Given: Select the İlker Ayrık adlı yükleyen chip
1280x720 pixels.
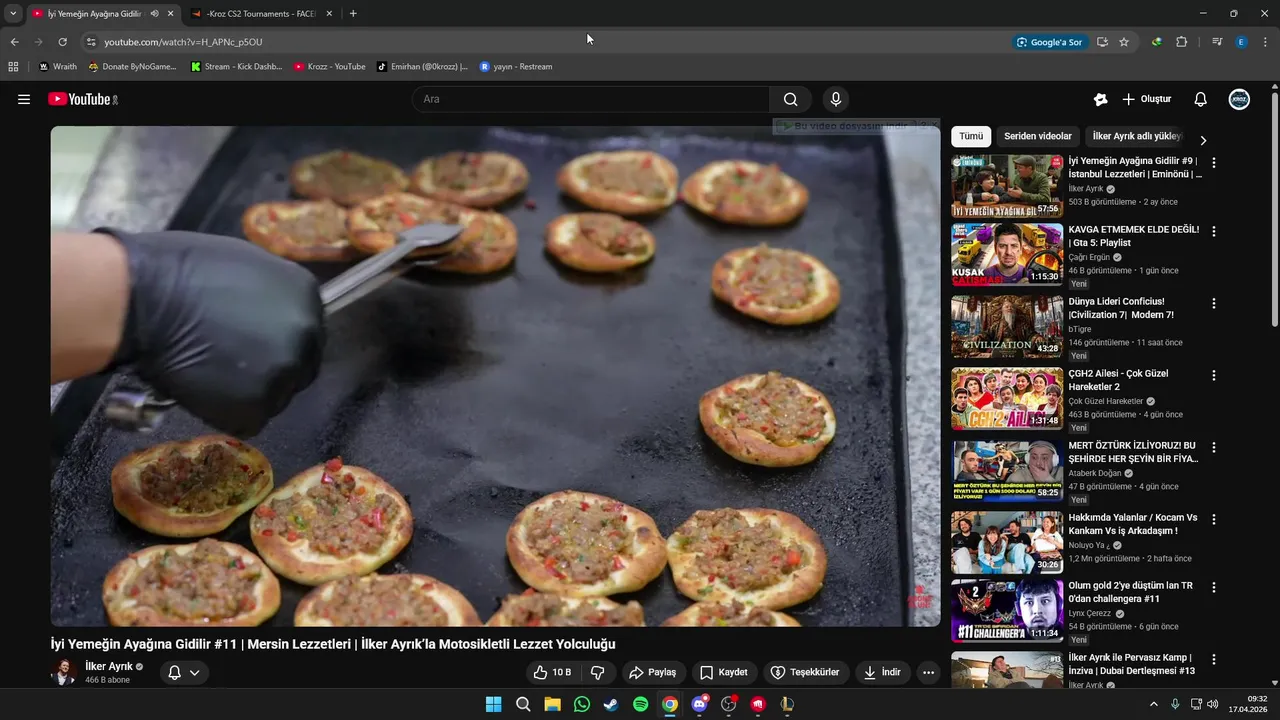Looking at the screenshot, I should (1137, 136).
